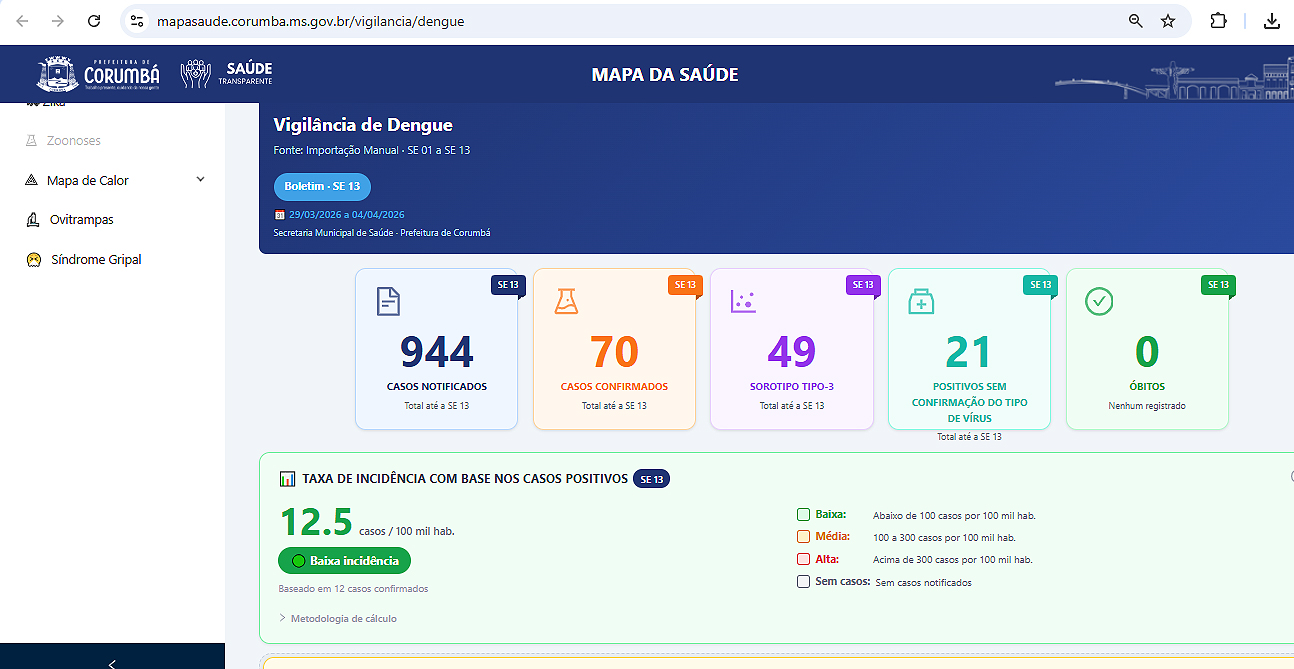Click the red Alta legend square

(803, 560)
